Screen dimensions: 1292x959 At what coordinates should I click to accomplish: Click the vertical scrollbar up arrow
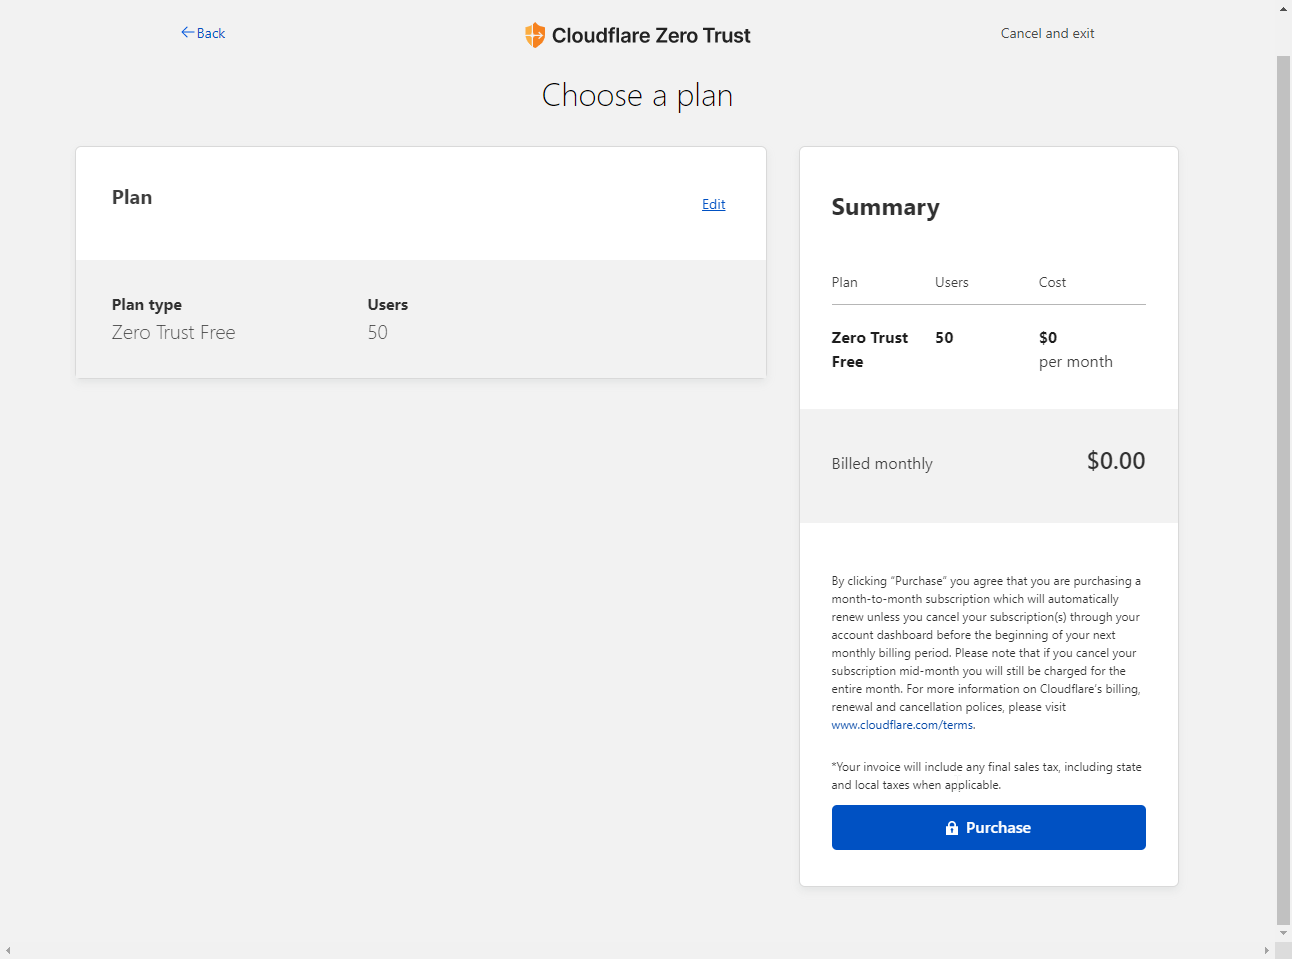[1284, 9]
